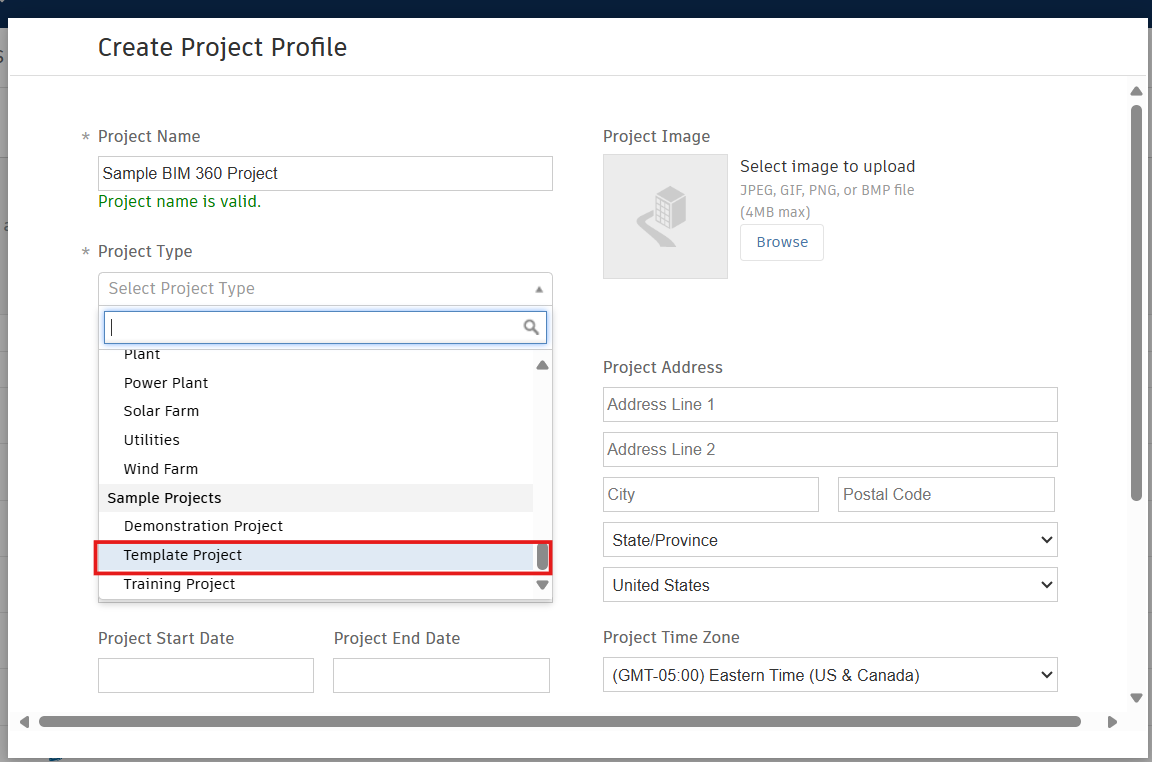The height and width of the screenshot is (762, 1152).
Task: Click the Project Start Date field
Action: click(205, 675)
